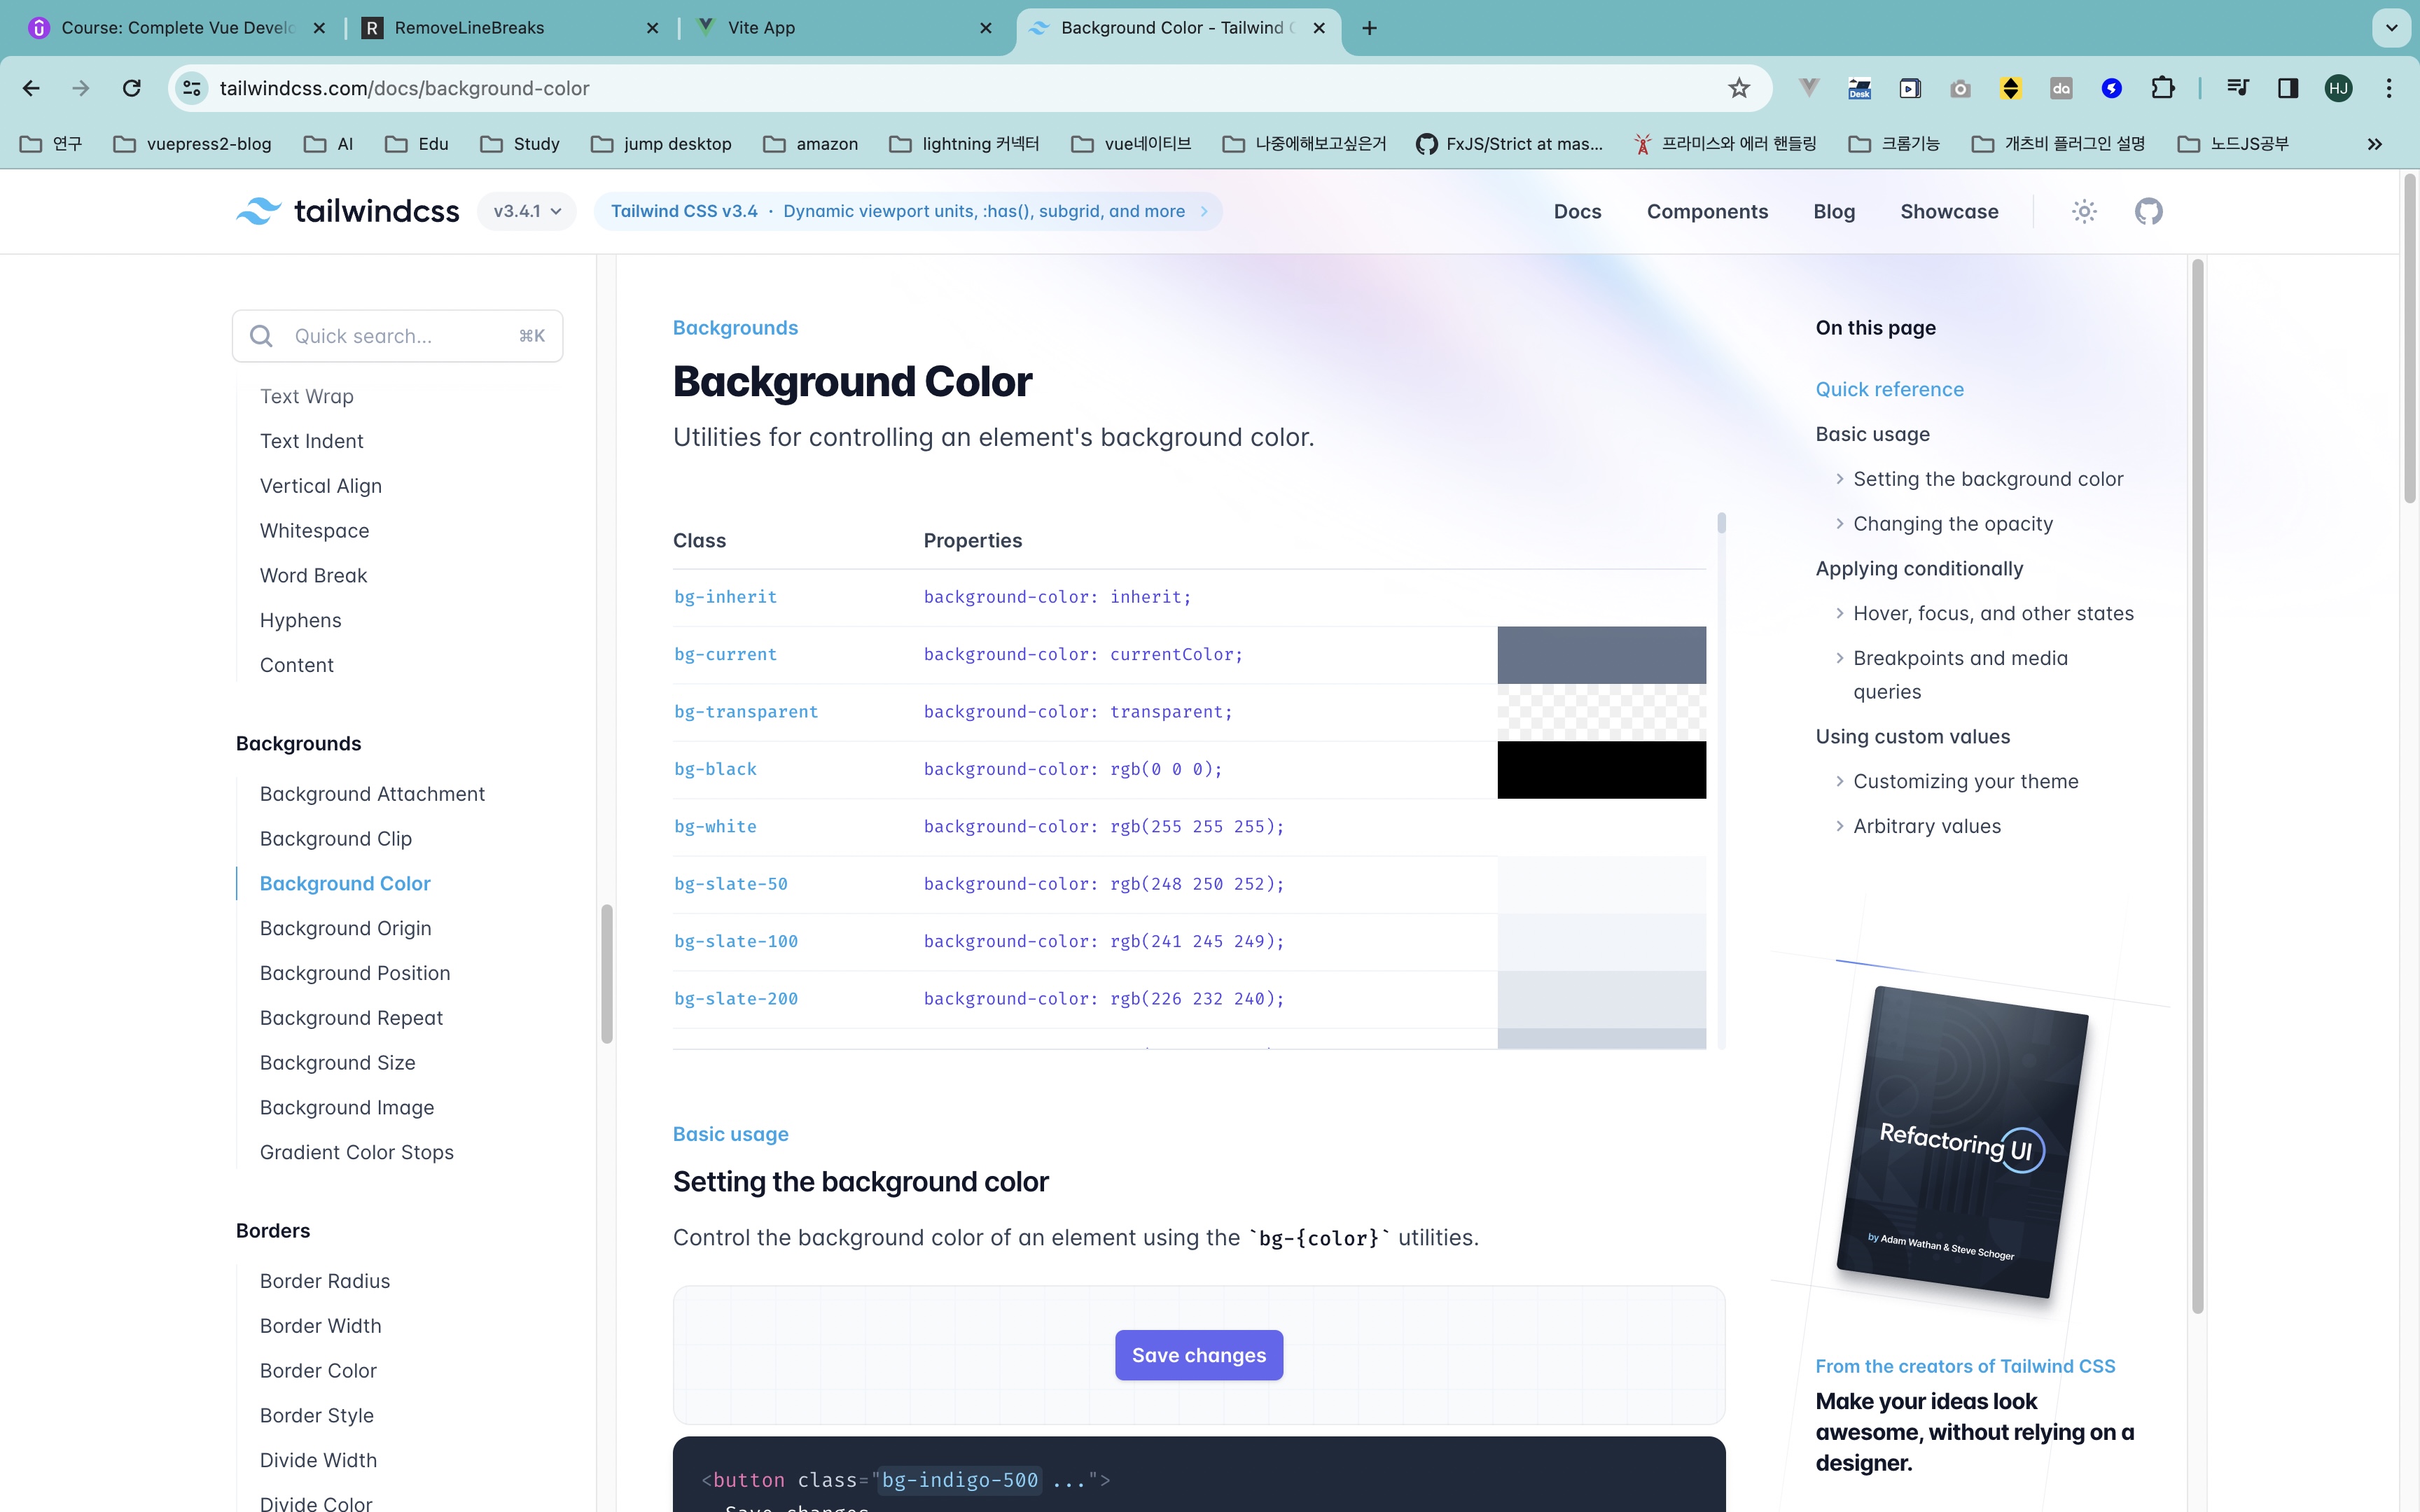
Task: Click the bg-black color swatch
Action: (x=1601, y=769)
